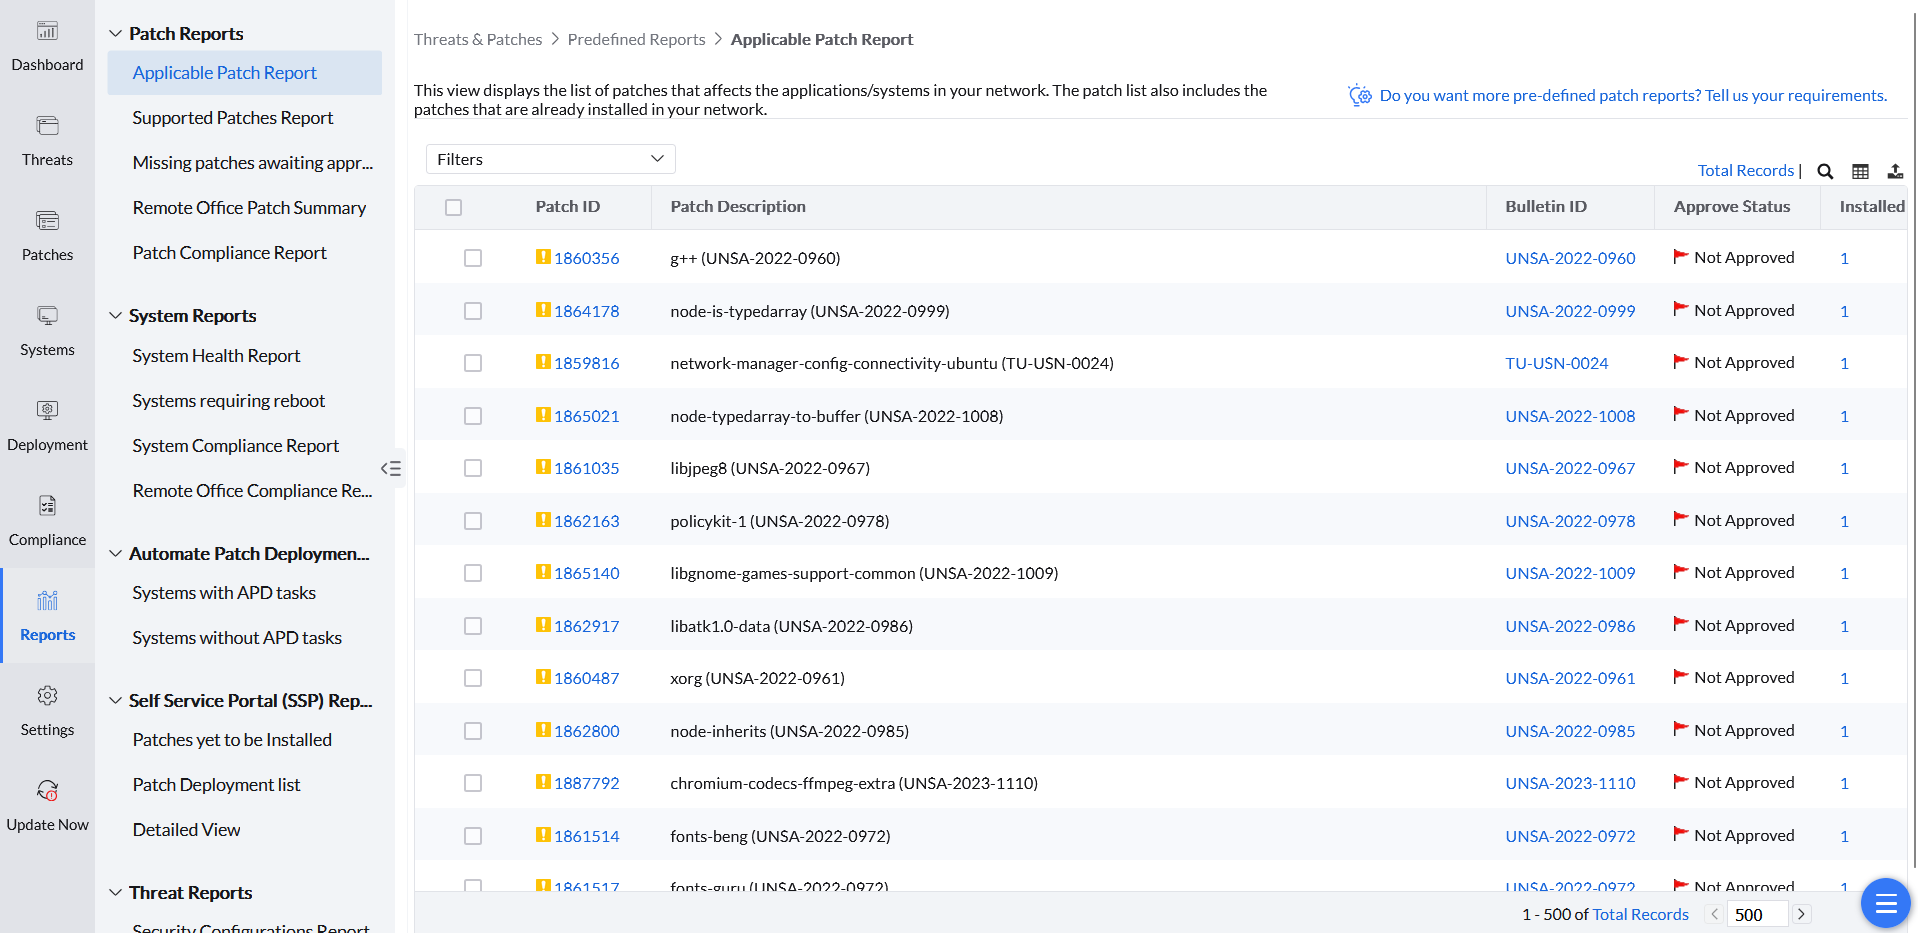Click the search magnifier icon above the table
The image size is (1918, 933).
[x=1825, y=171]
